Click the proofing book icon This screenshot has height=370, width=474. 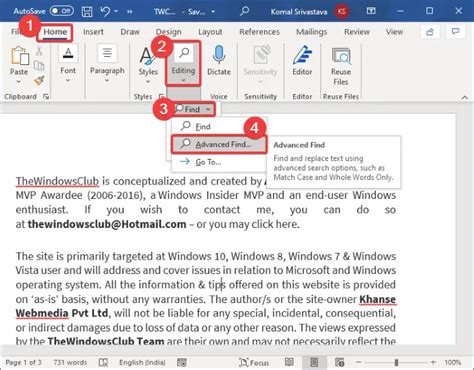point(103,362)
